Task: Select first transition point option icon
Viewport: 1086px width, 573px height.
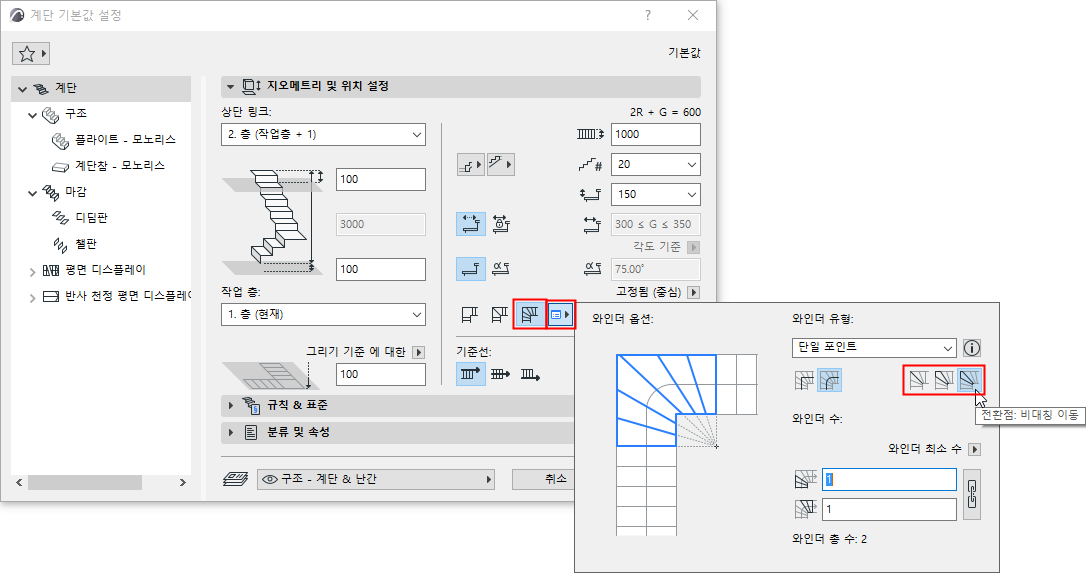Action: click(918, 380)
